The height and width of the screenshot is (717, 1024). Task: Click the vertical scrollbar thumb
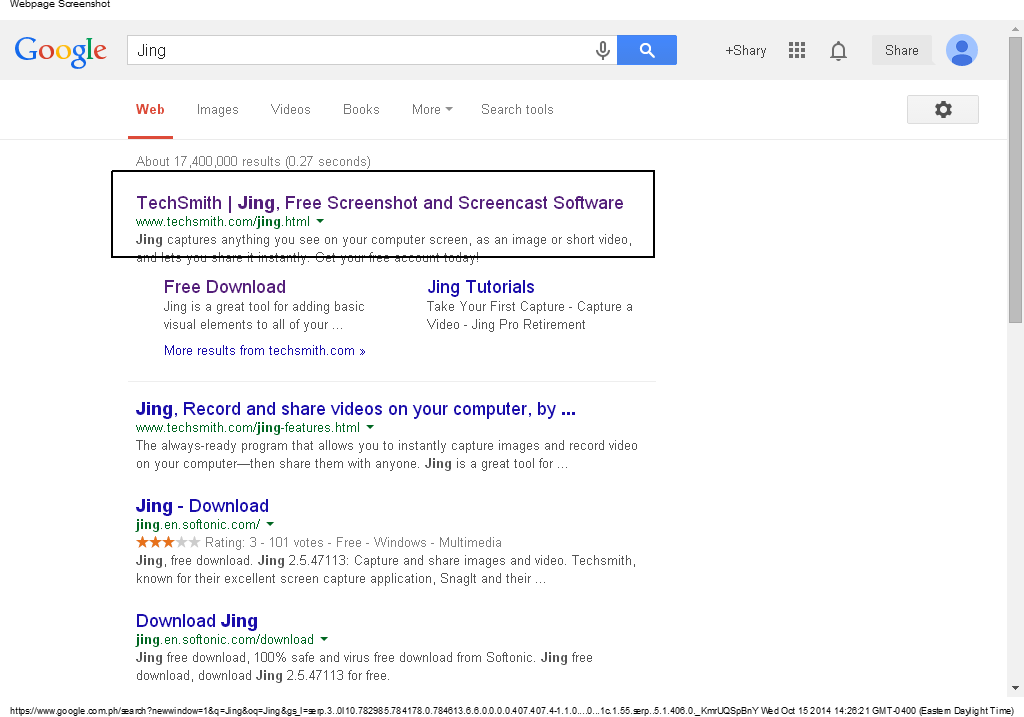point(1015,180)
